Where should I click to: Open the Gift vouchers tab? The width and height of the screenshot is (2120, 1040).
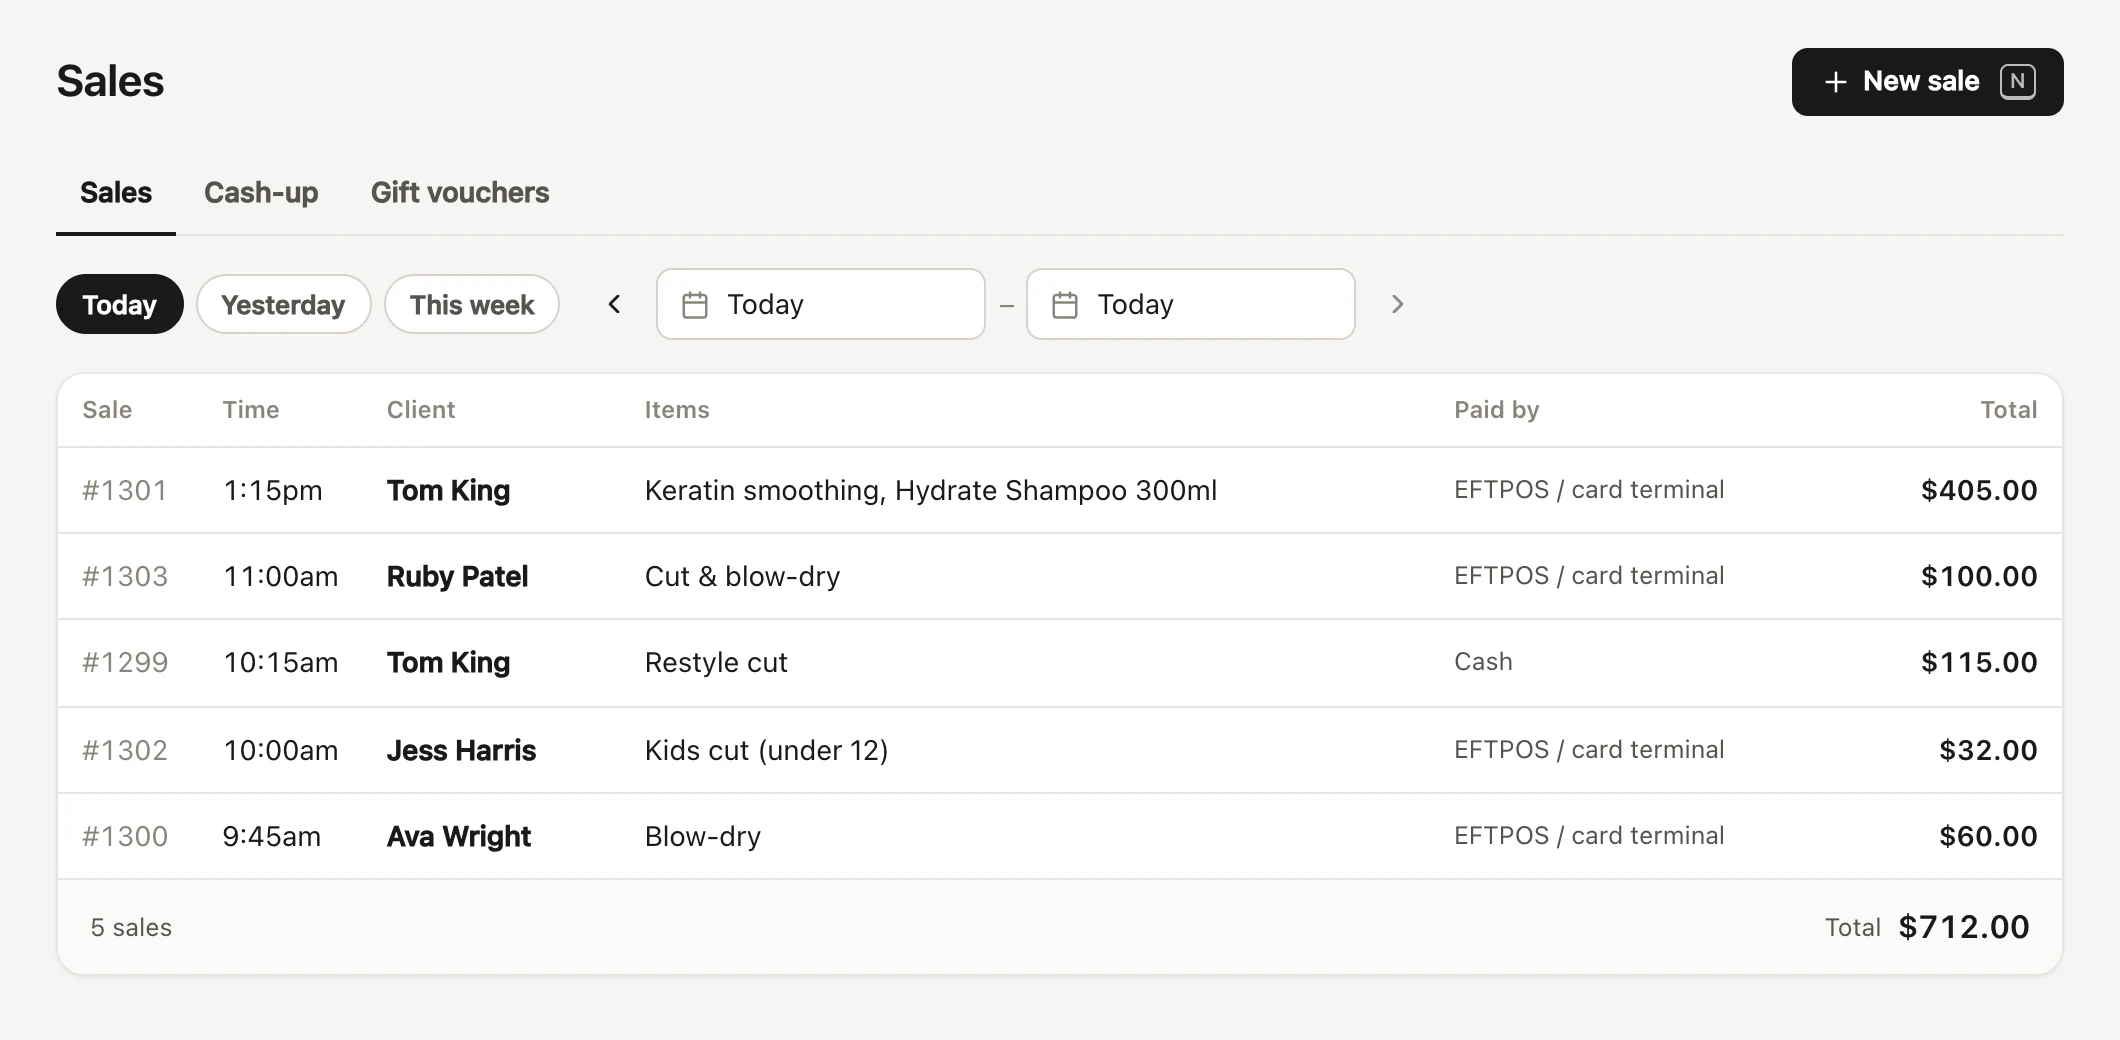tap(460, 192)
